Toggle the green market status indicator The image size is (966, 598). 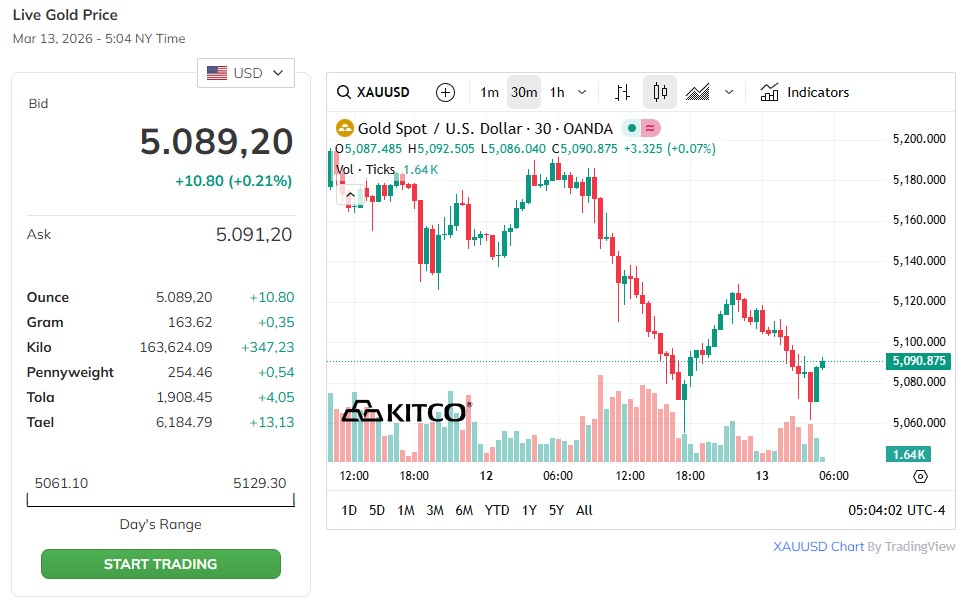(632, 128)
